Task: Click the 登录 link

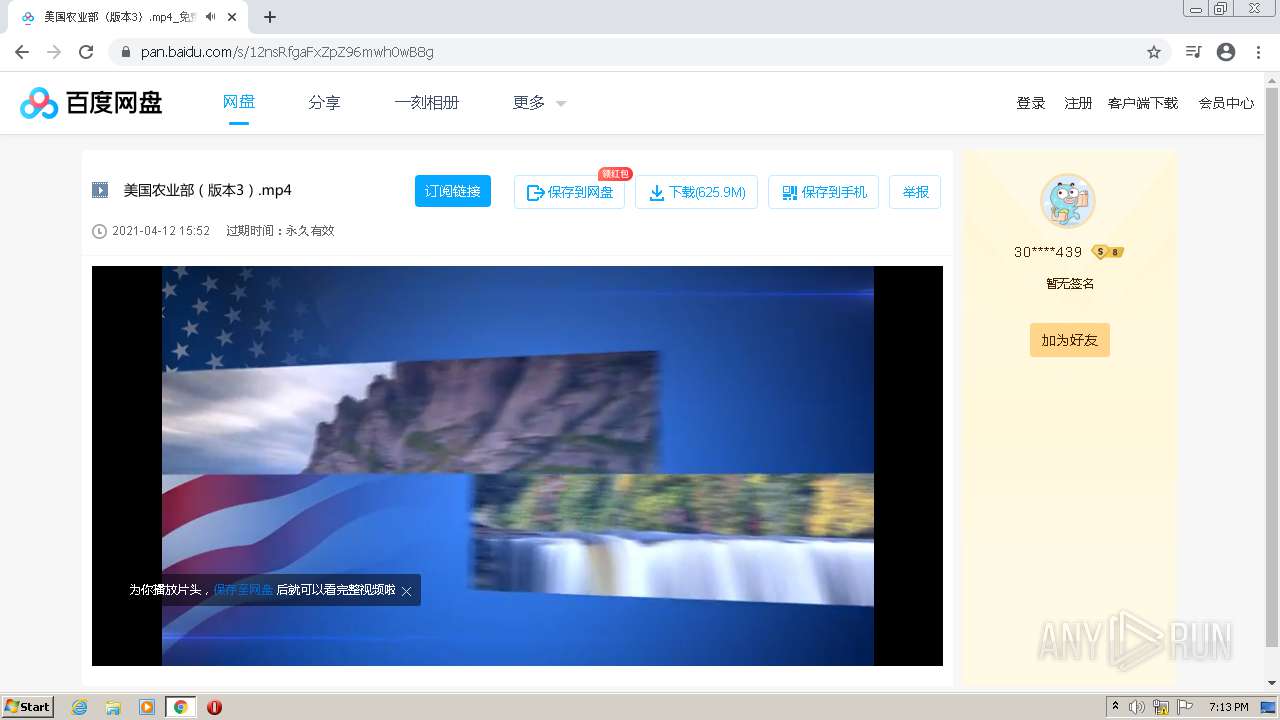Action: click(1031, 103)
